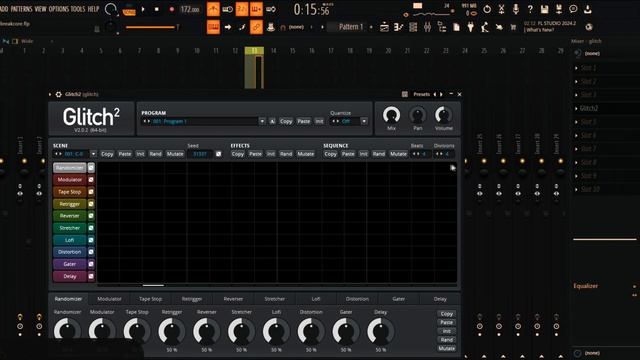Screen dimensions: 640x360
Task: Open the Glitch2 Presets menu
Action: 421,94
